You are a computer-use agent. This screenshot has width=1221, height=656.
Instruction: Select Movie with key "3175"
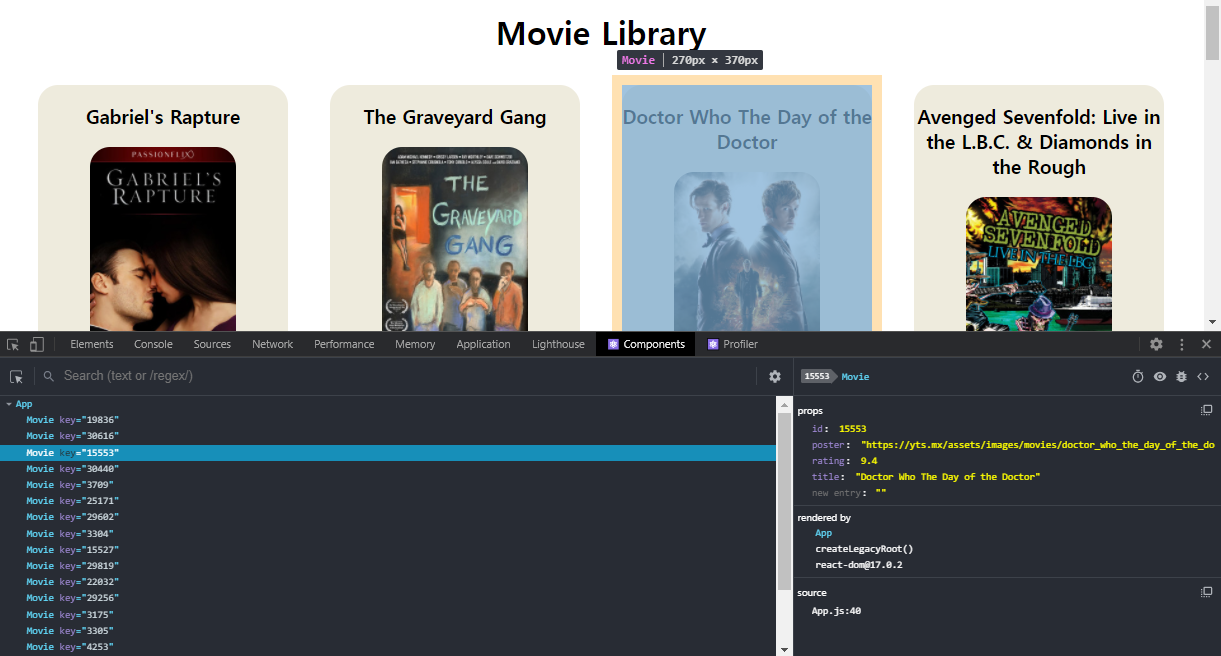[x=388, y=615]
